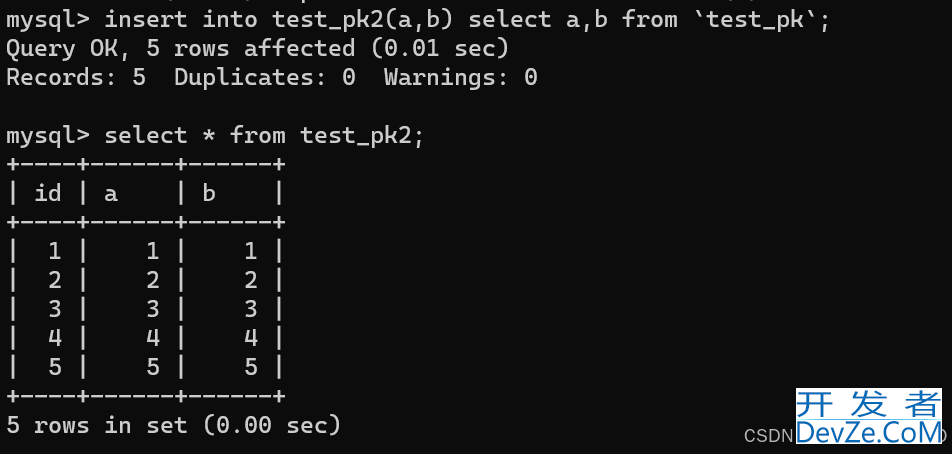Click the "Records: 5" text
Viewport: 952px width, 454px height.
coord(76,77)
